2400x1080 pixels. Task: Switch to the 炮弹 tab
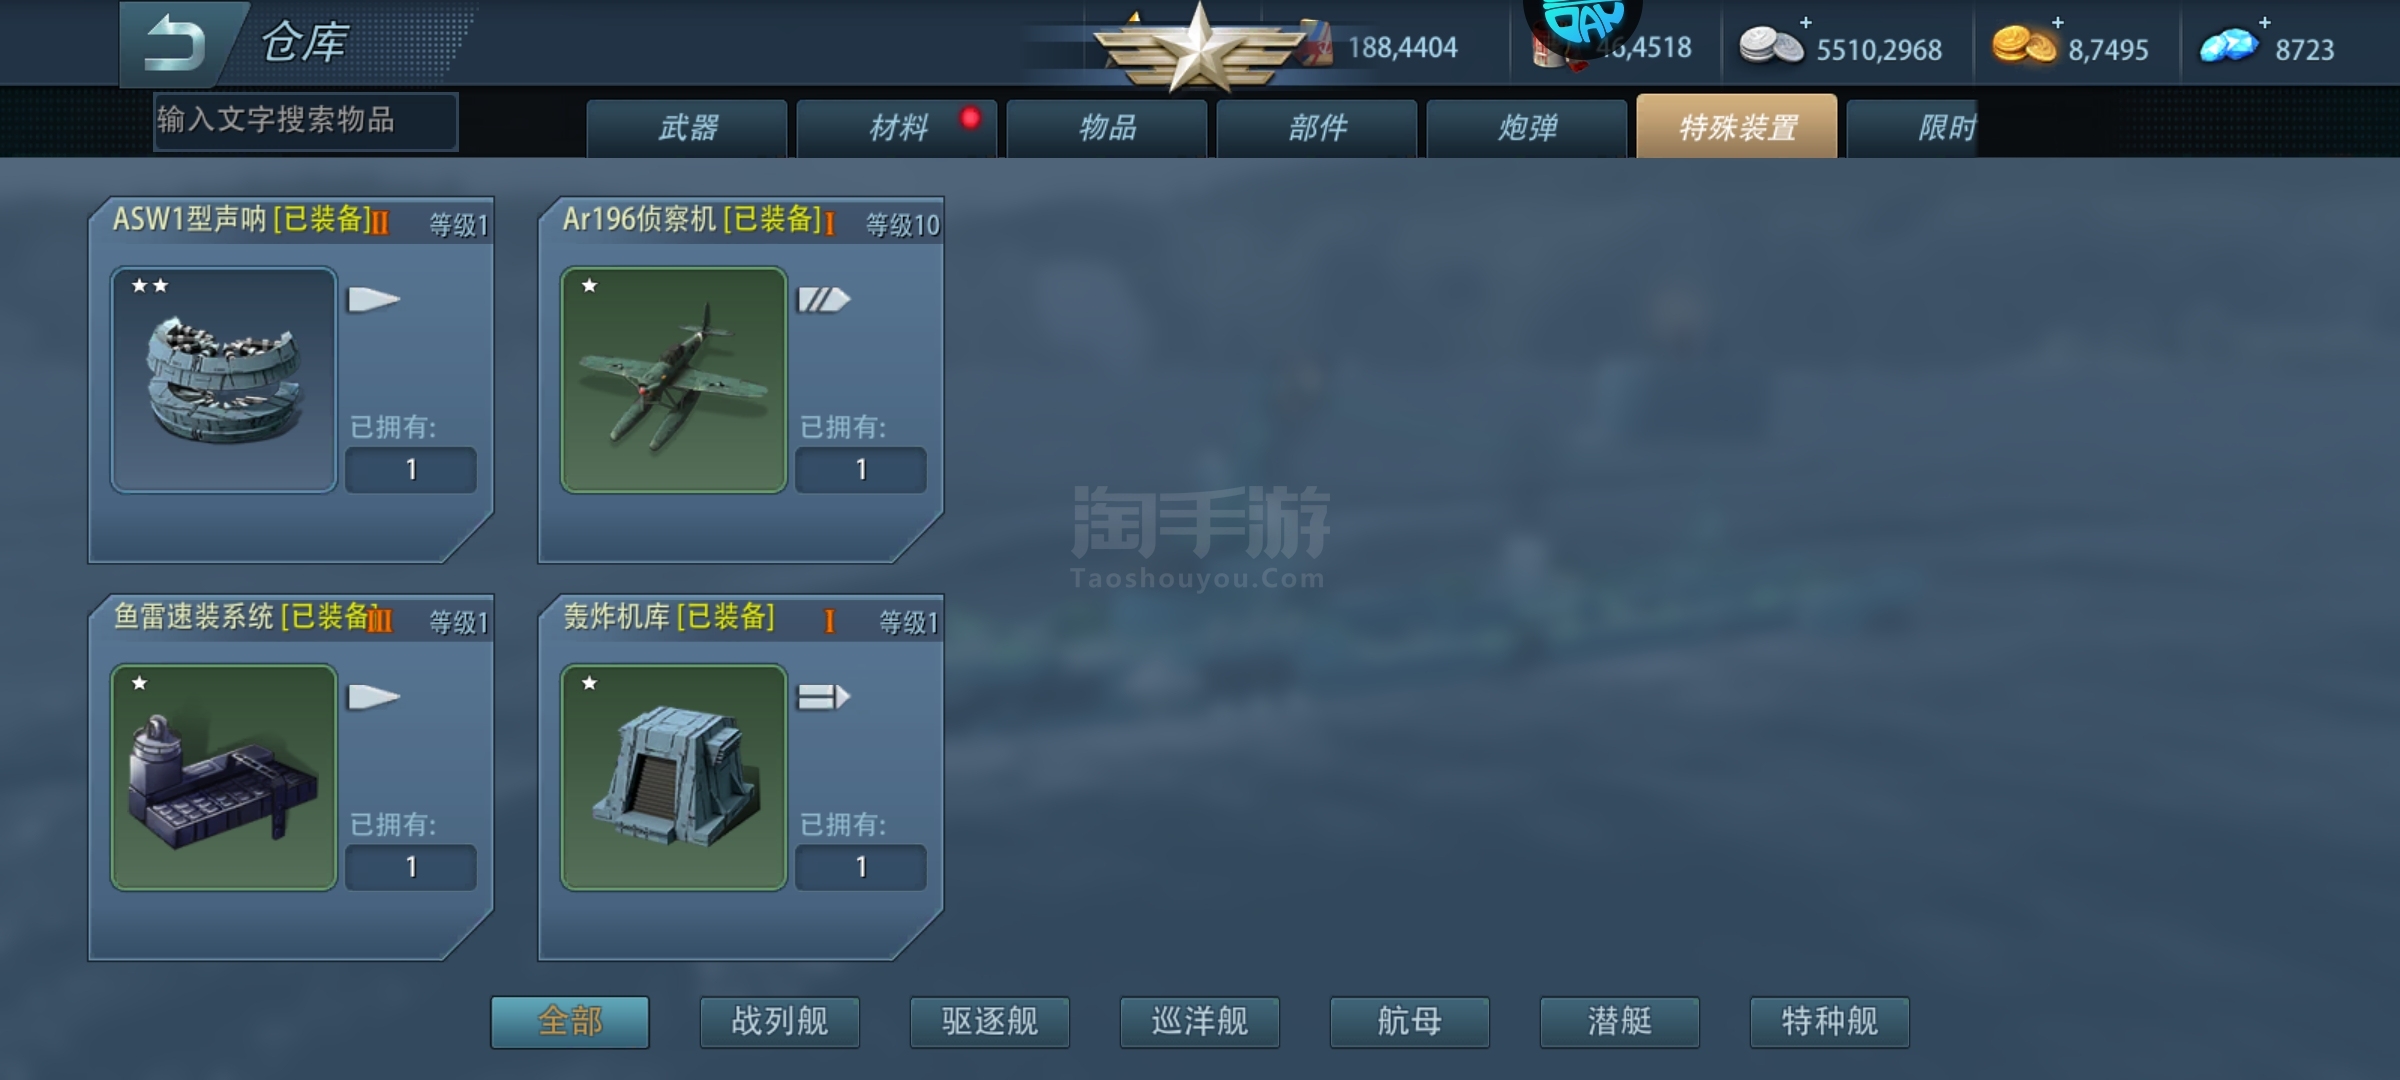(x=1527, y=128)
